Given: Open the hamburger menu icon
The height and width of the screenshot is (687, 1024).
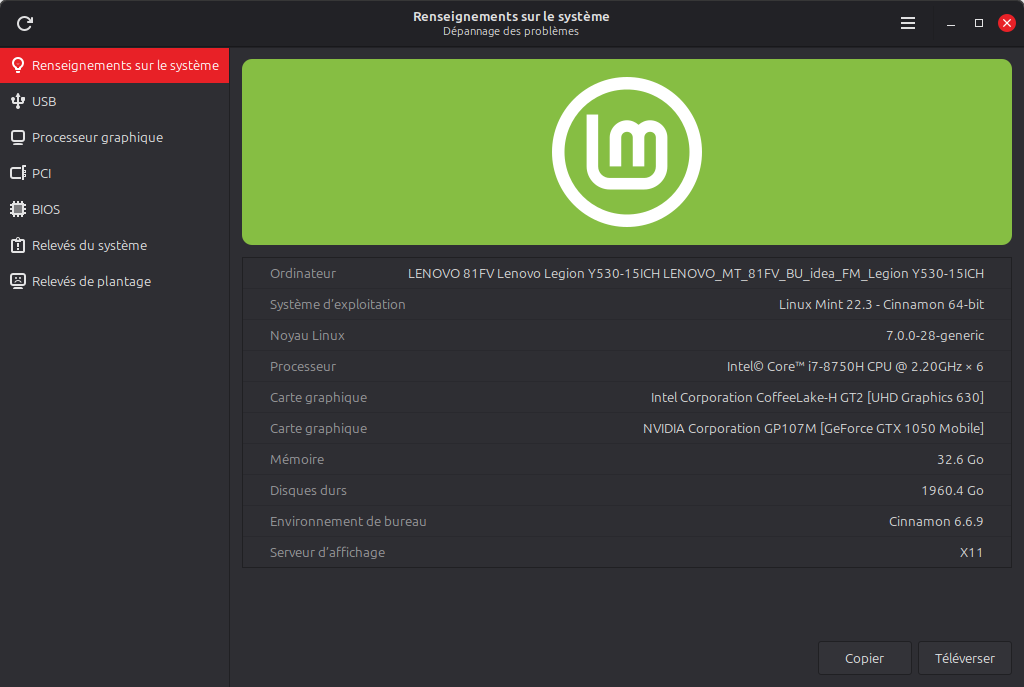Looking at the screenshot, I should click(x=908, y=24).
